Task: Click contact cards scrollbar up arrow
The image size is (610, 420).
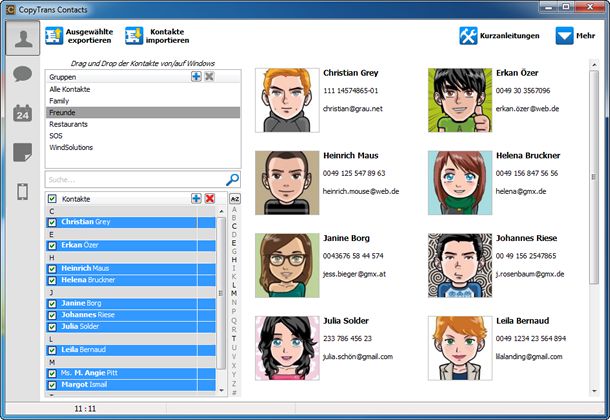Action: (594, 64)
